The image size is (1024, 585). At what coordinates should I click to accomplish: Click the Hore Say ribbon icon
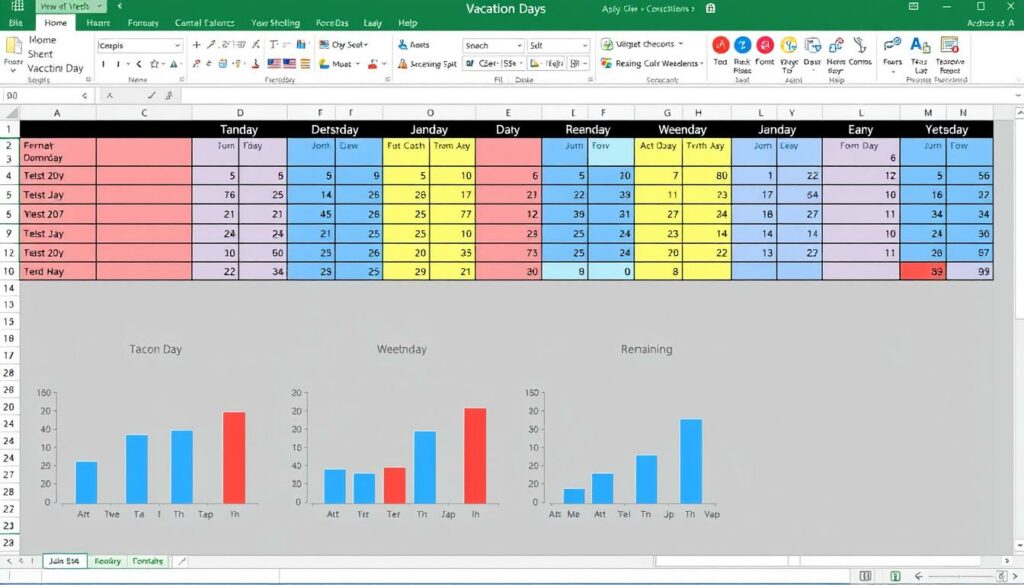(x=836, y=45)
